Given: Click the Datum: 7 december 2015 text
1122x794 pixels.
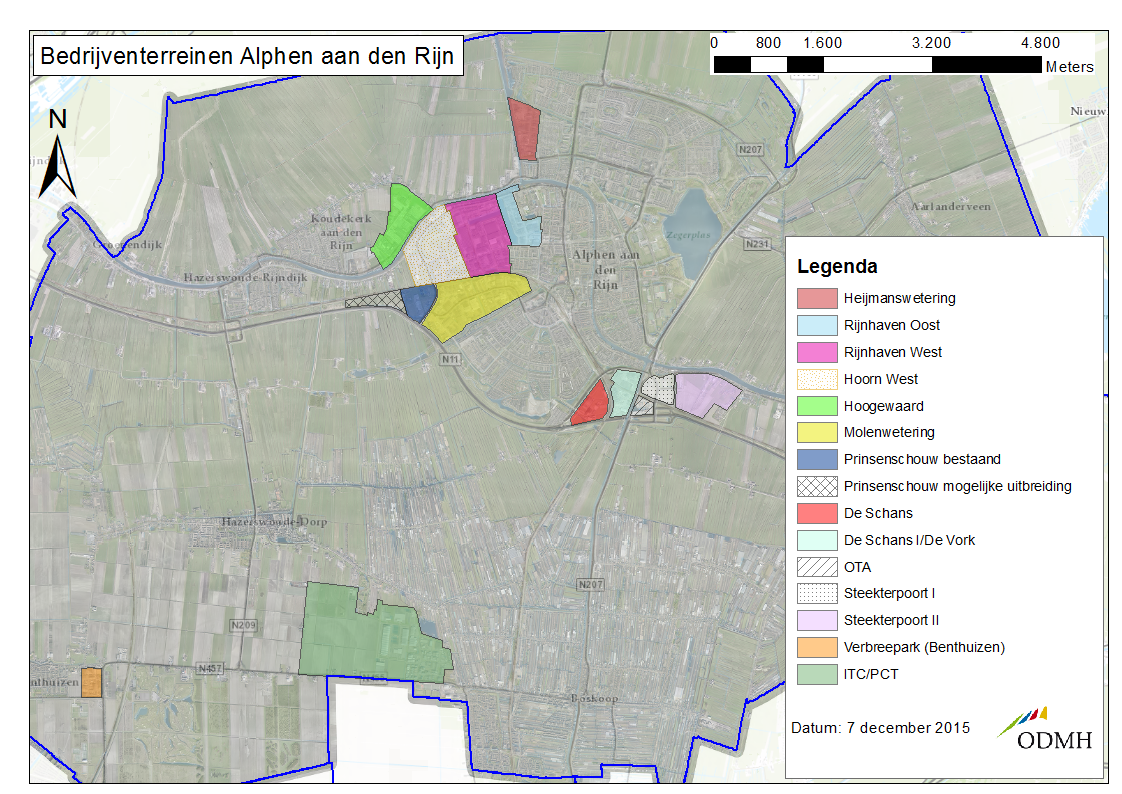Looking at the screenshot, I should click(880, 727).
